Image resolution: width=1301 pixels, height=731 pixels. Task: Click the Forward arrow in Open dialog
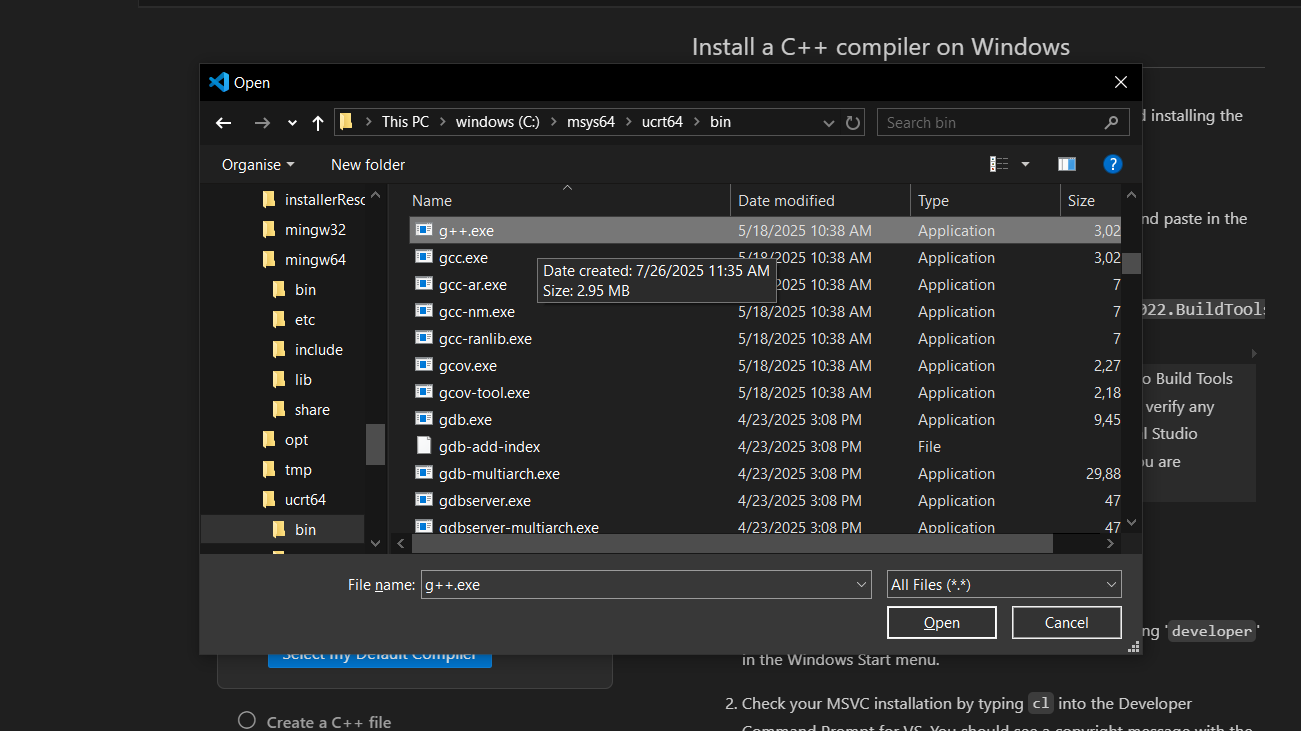tap(262, 123)
